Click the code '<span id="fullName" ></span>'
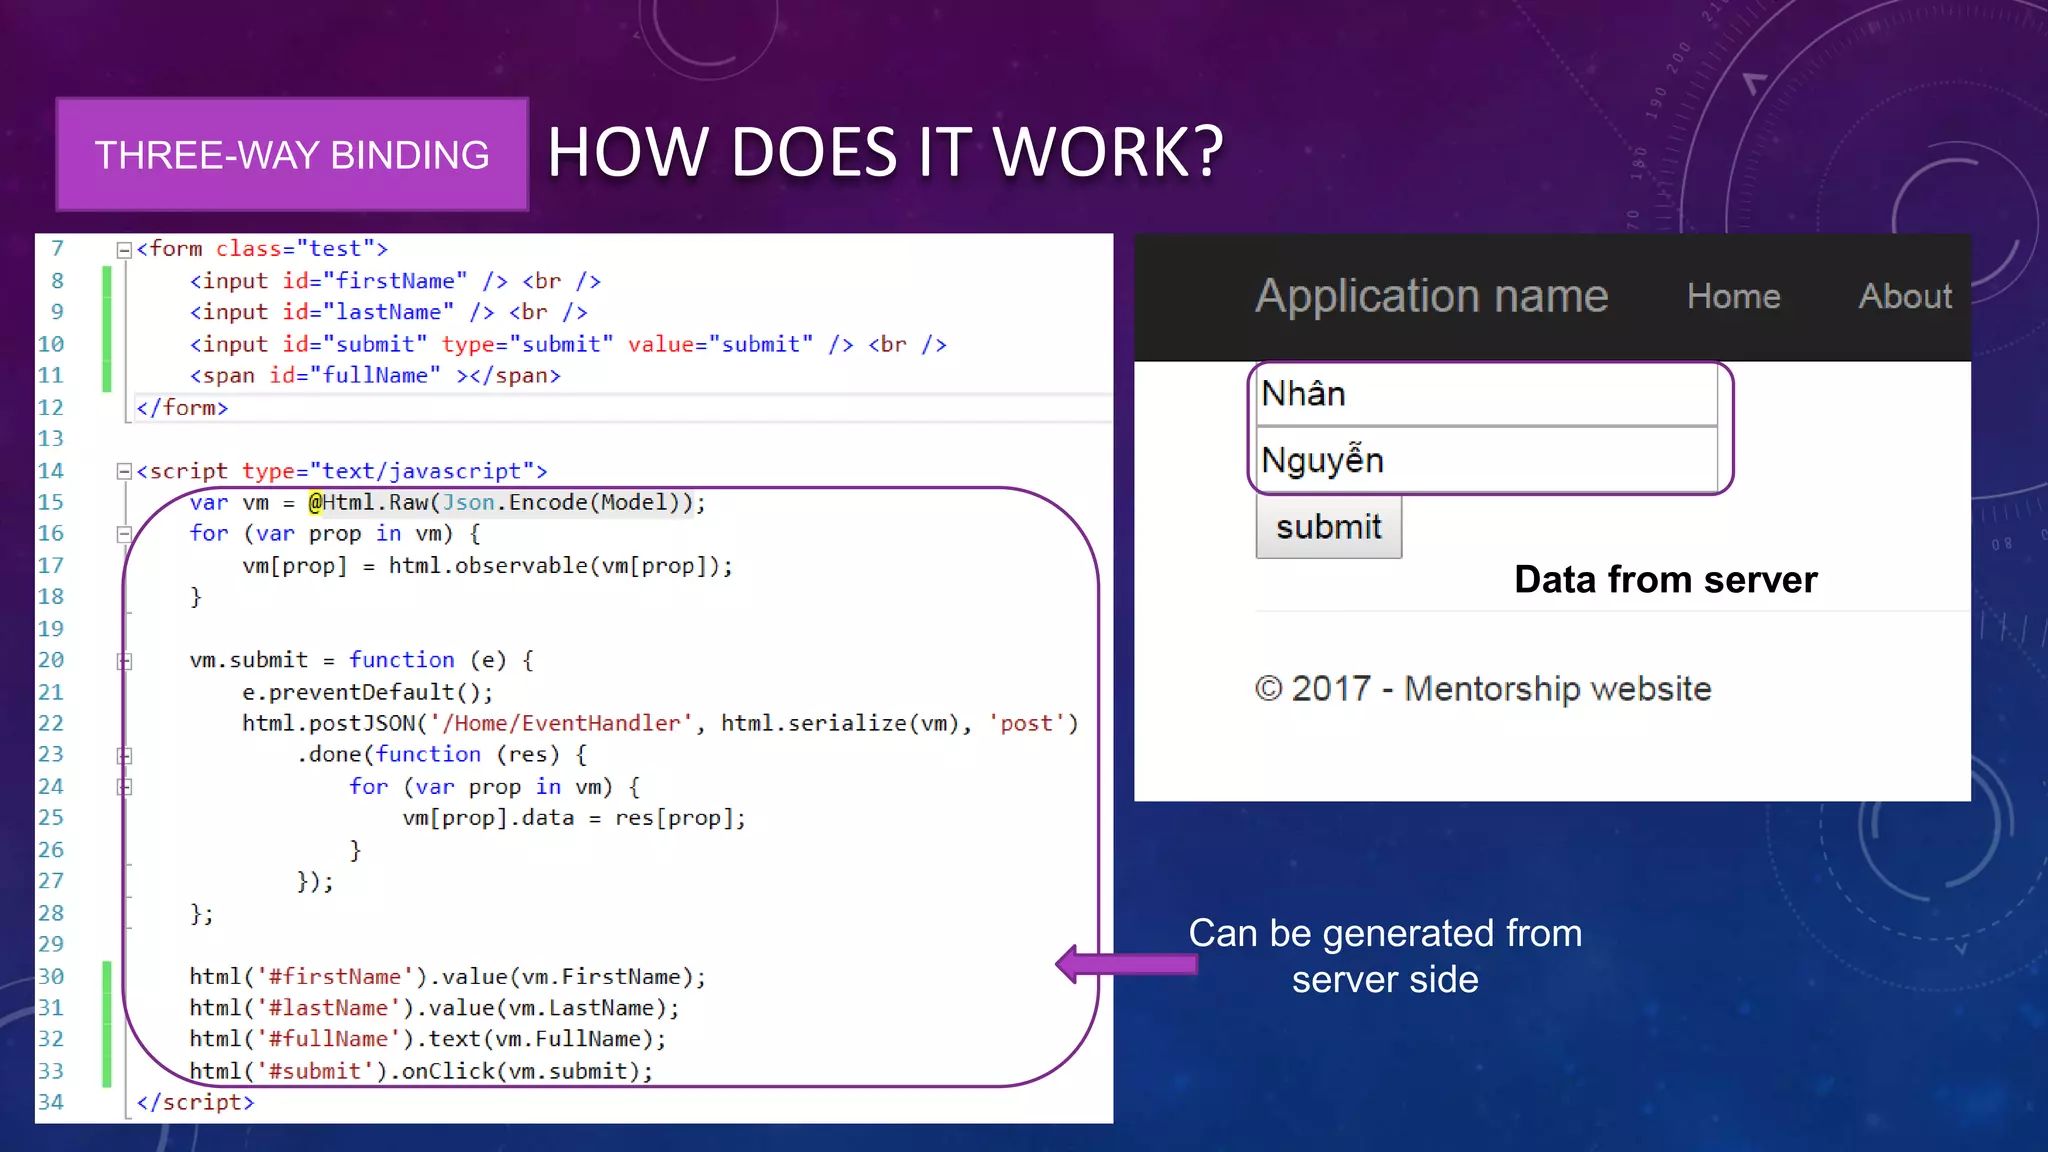This screenshot has height=1152, width=2048. click(375, 376)
